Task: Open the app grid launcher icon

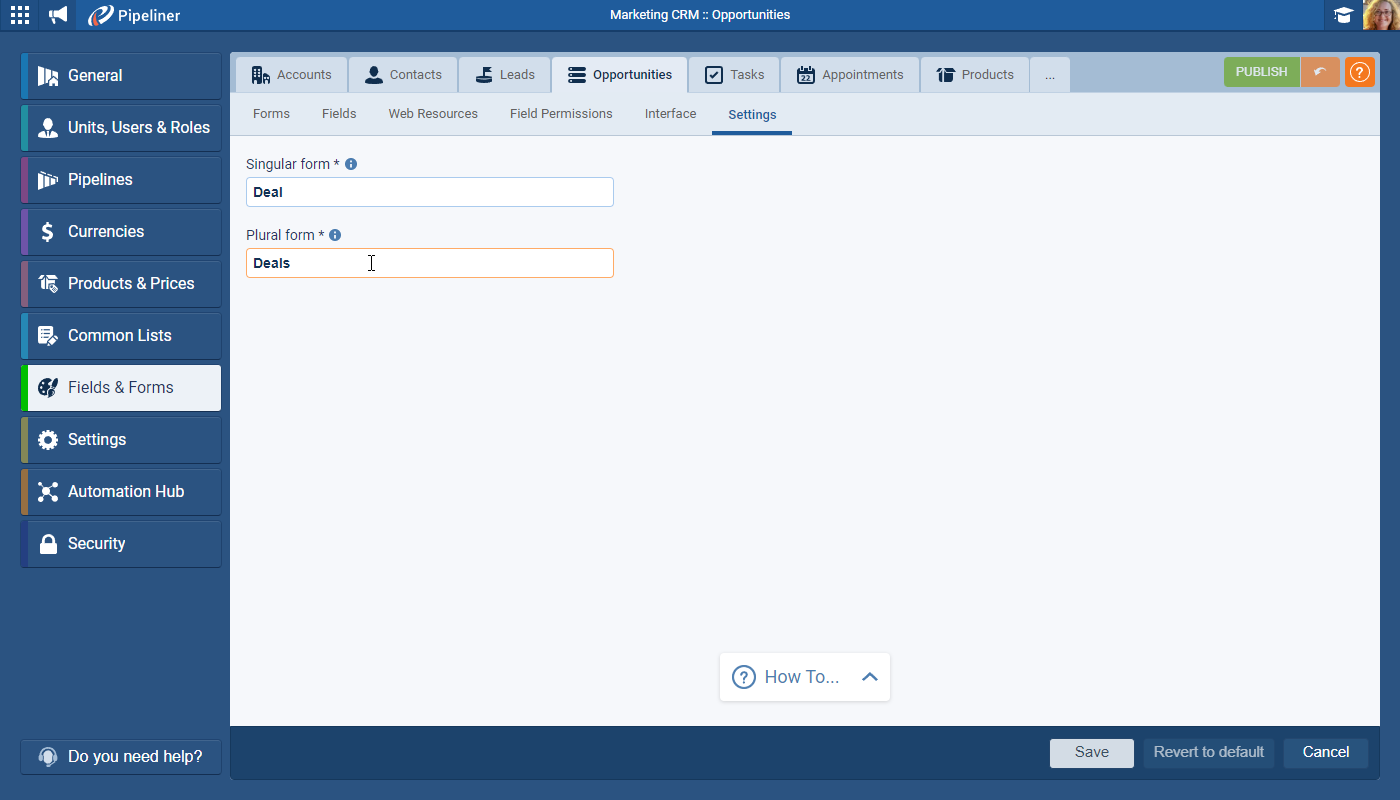Action: click(x=20, y=15)
